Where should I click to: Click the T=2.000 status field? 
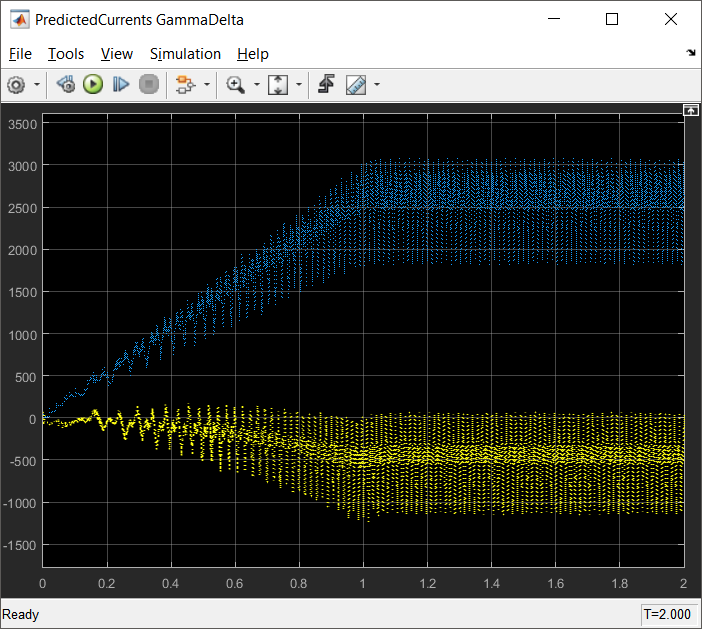[x=668, y=614]
